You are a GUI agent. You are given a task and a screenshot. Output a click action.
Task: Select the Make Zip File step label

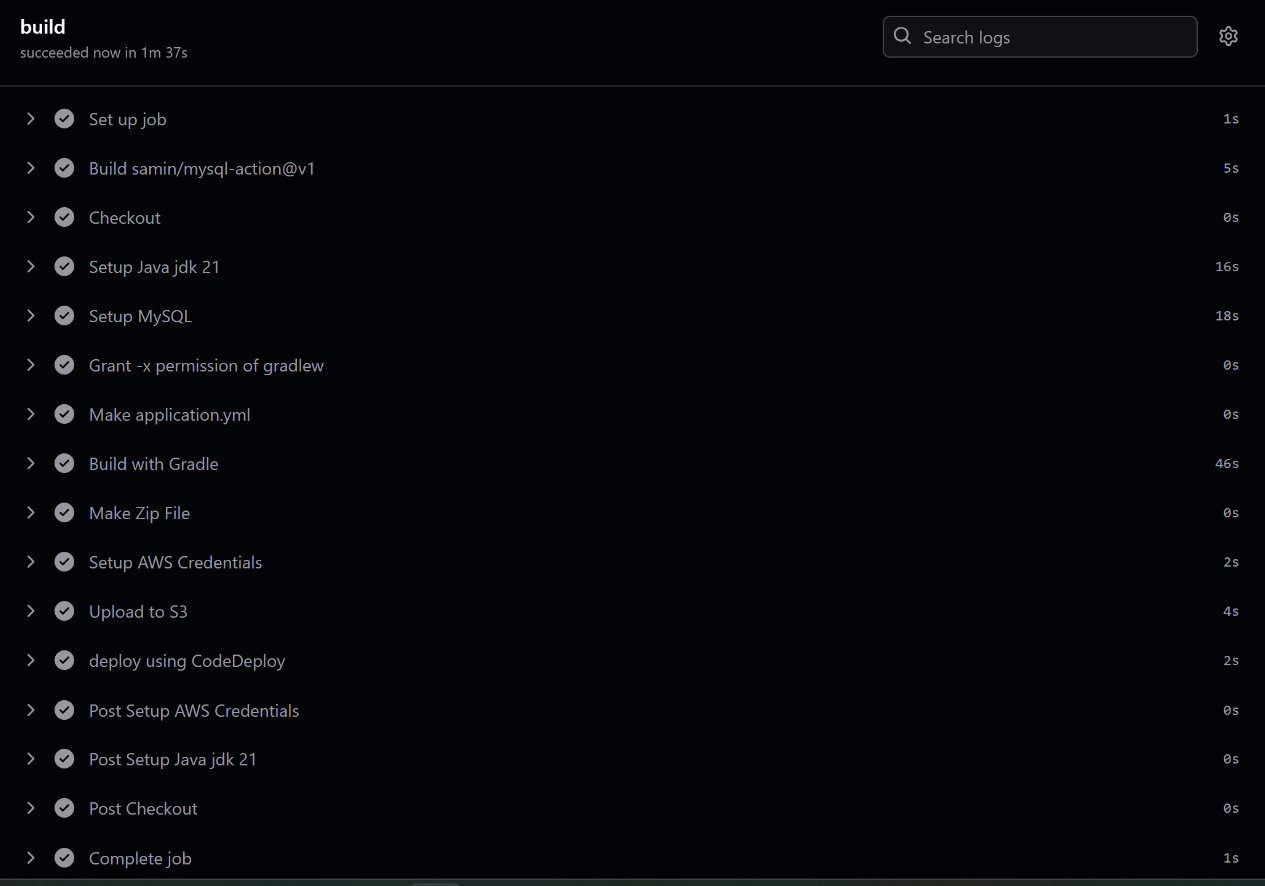pyautogui.click(x=139, y=513)
